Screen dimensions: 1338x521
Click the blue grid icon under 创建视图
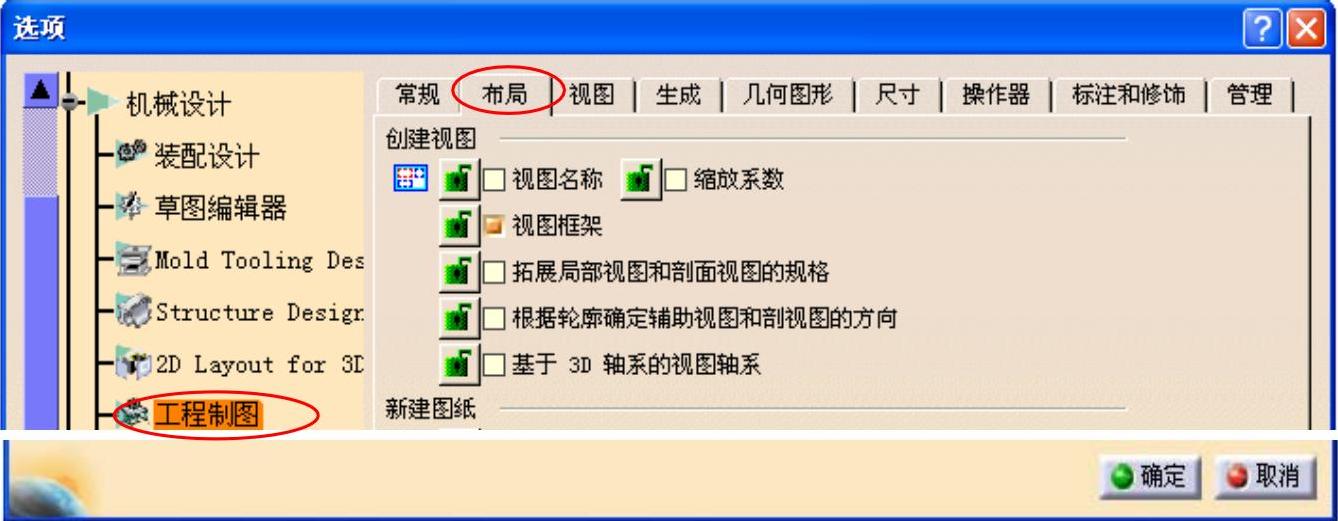[x=411, y=180]
